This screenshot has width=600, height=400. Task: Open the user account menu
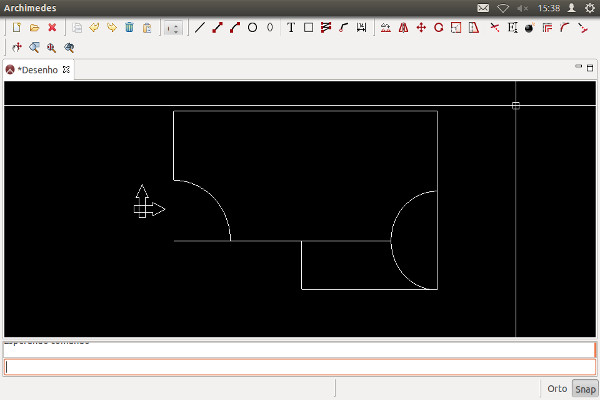pyautogui.click(x=572, y=8)
